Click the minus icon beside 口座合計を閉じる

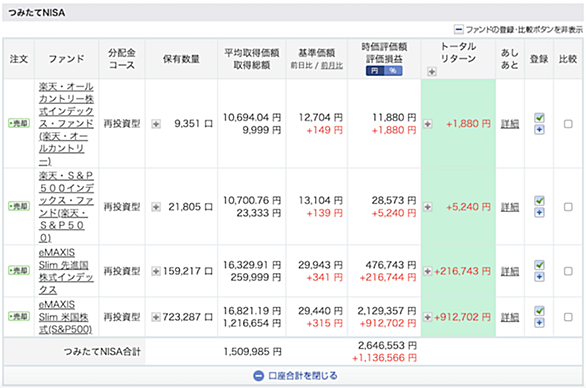pos(258,376)
